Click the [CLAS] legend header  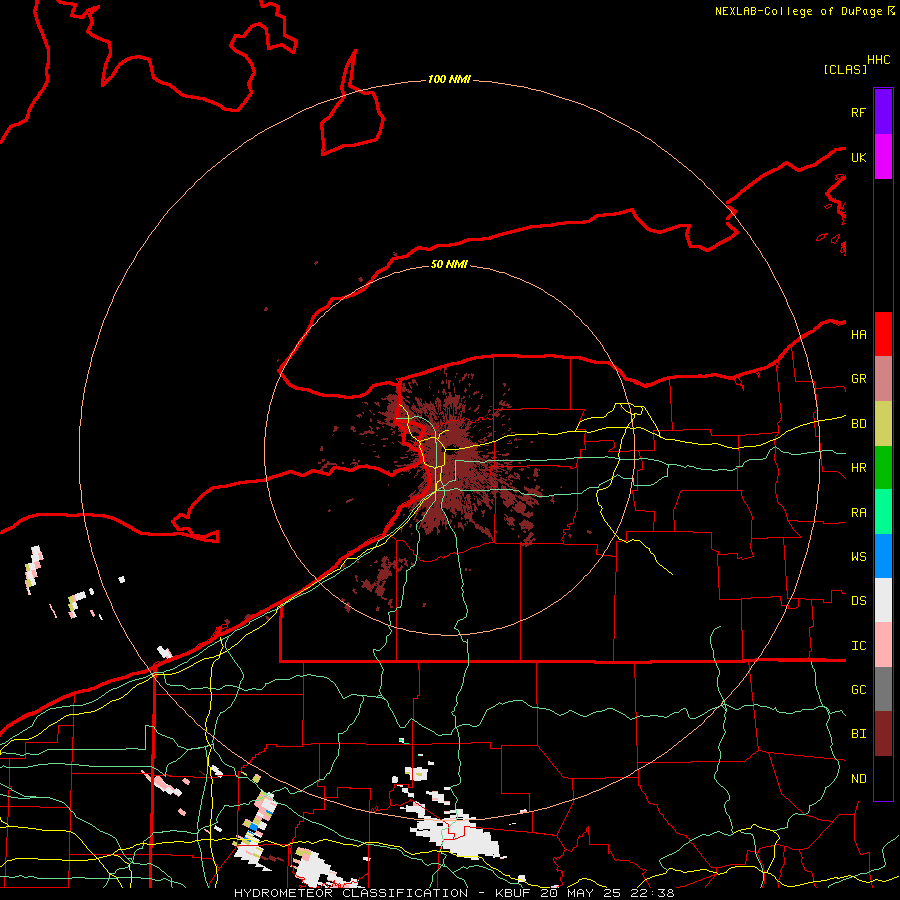click(x=845, y=69)
